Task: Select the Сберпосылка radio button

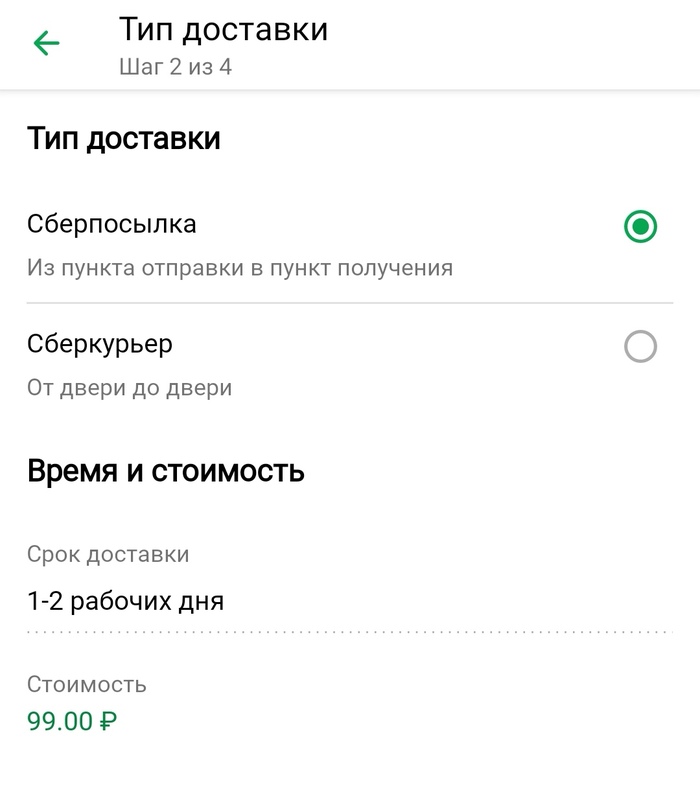Action: point(640,227)
